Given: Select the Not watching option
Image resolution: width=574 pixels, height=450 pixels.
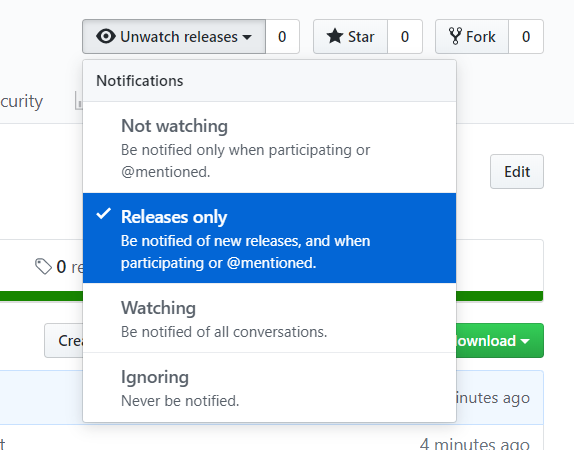Looking at the screenshot, I should click(269, 148).
